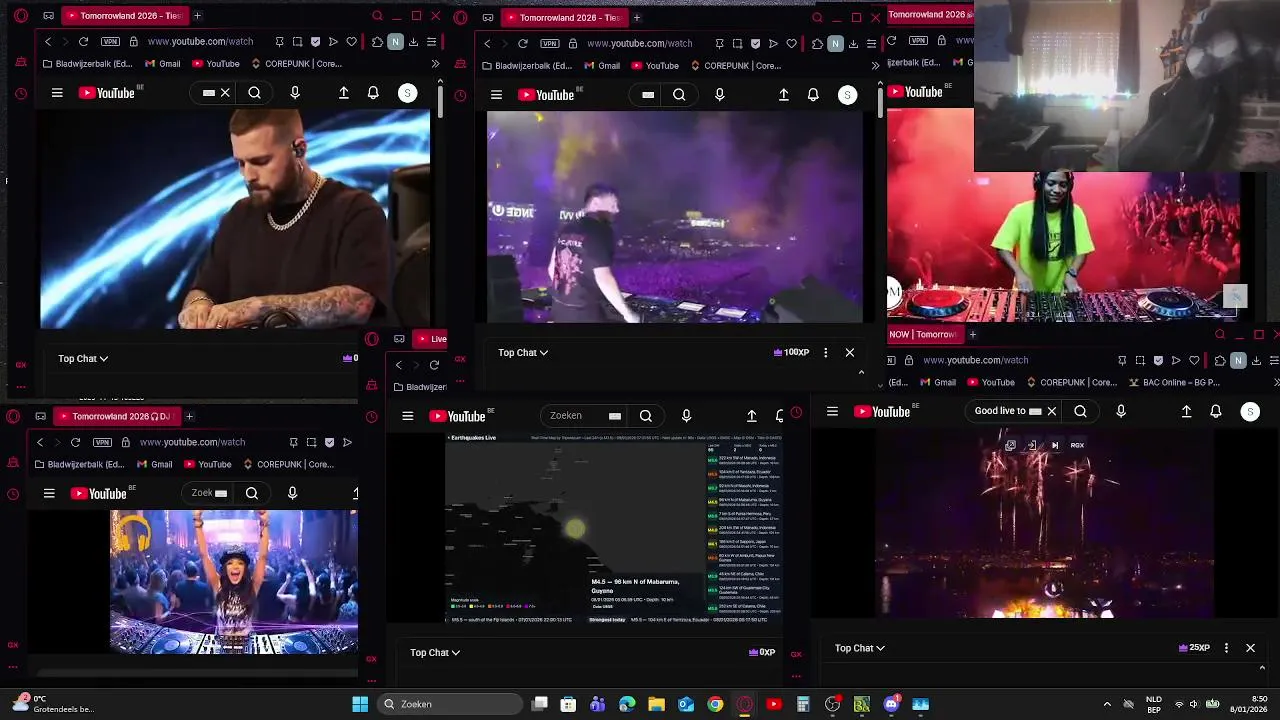
Task: Open account avatar in fireworks YouTube window
Action: click(1250, 411)
